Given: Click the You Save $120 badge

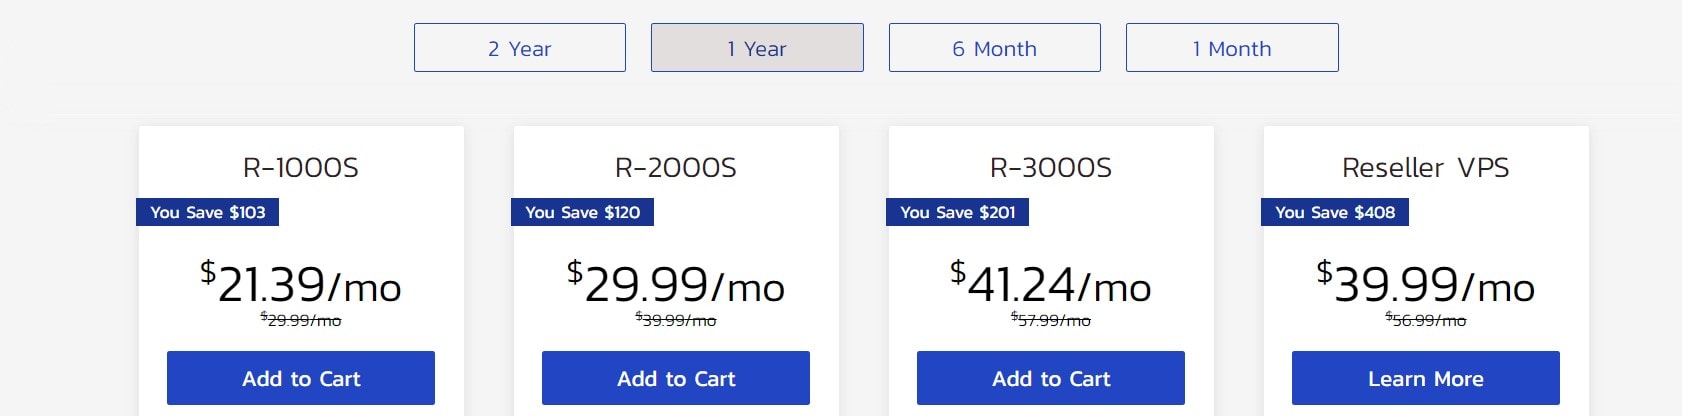Looking at the screenshot, I should click(583, 212).
